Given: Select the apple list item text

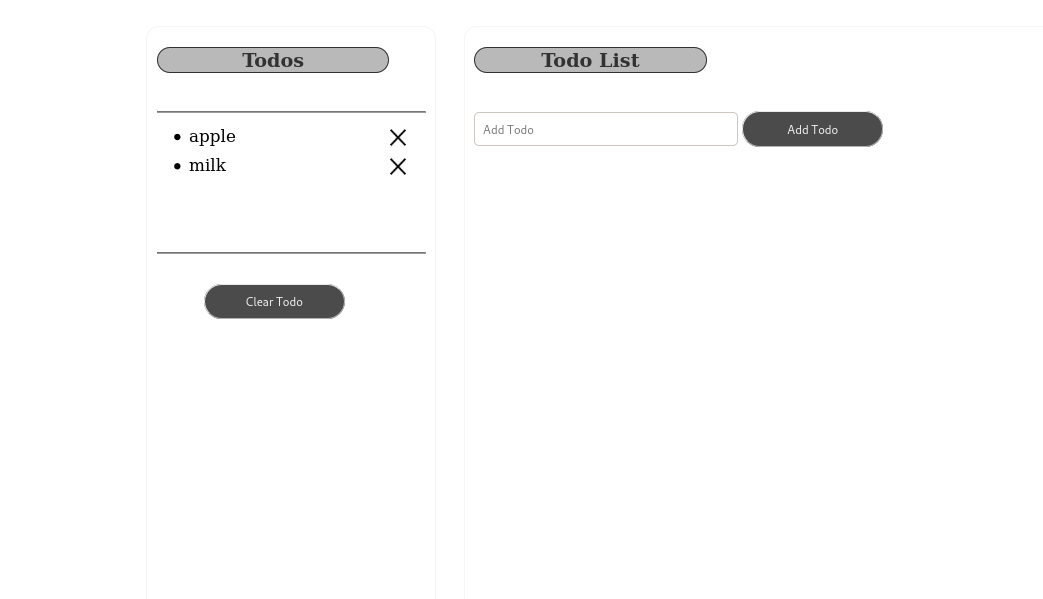Looking at the screenshot, I should 212,136.
